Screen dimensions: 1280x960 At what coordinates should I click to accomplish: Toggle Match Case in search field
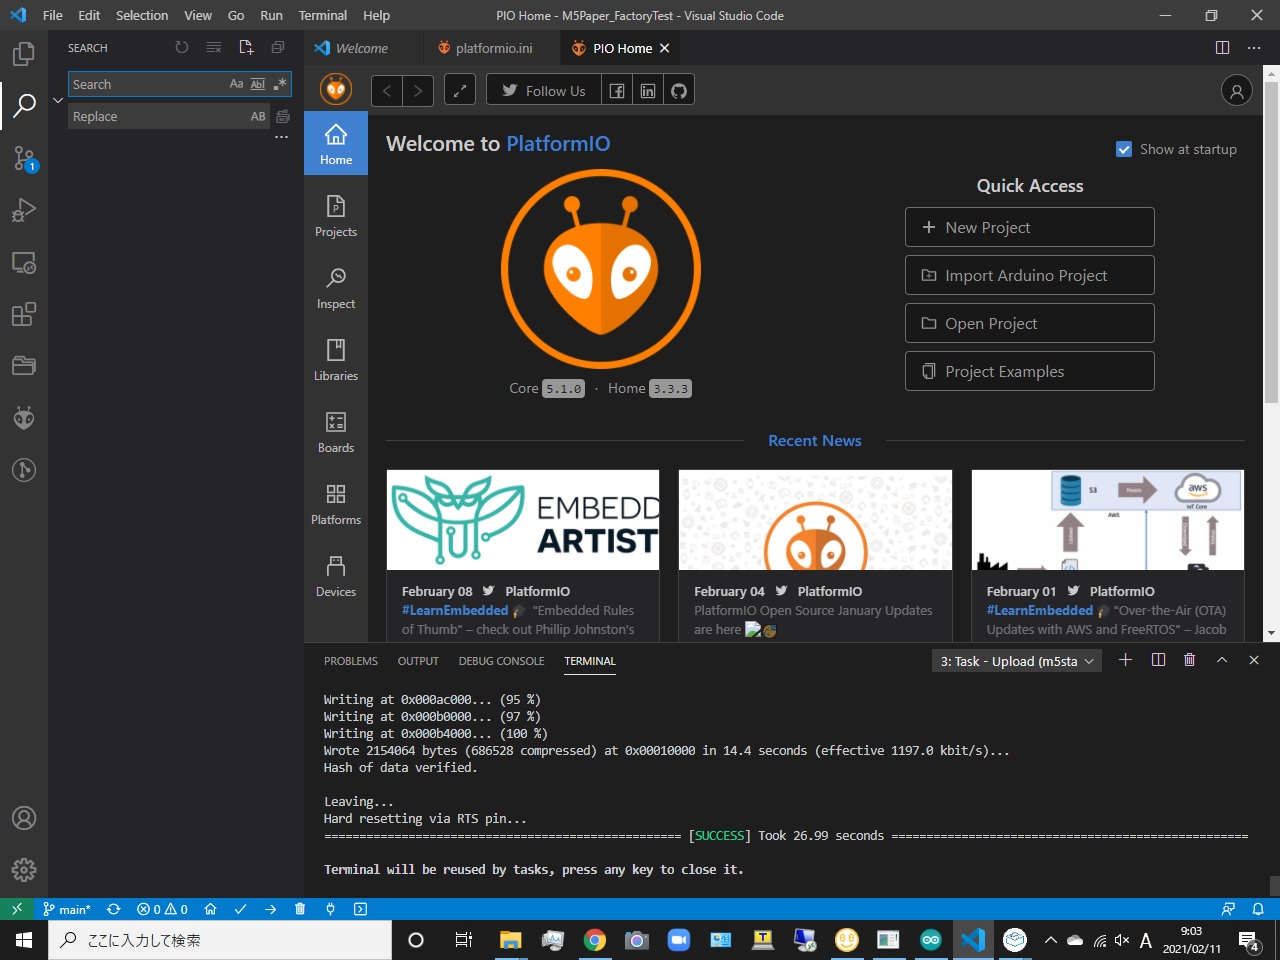coord(236,84)
